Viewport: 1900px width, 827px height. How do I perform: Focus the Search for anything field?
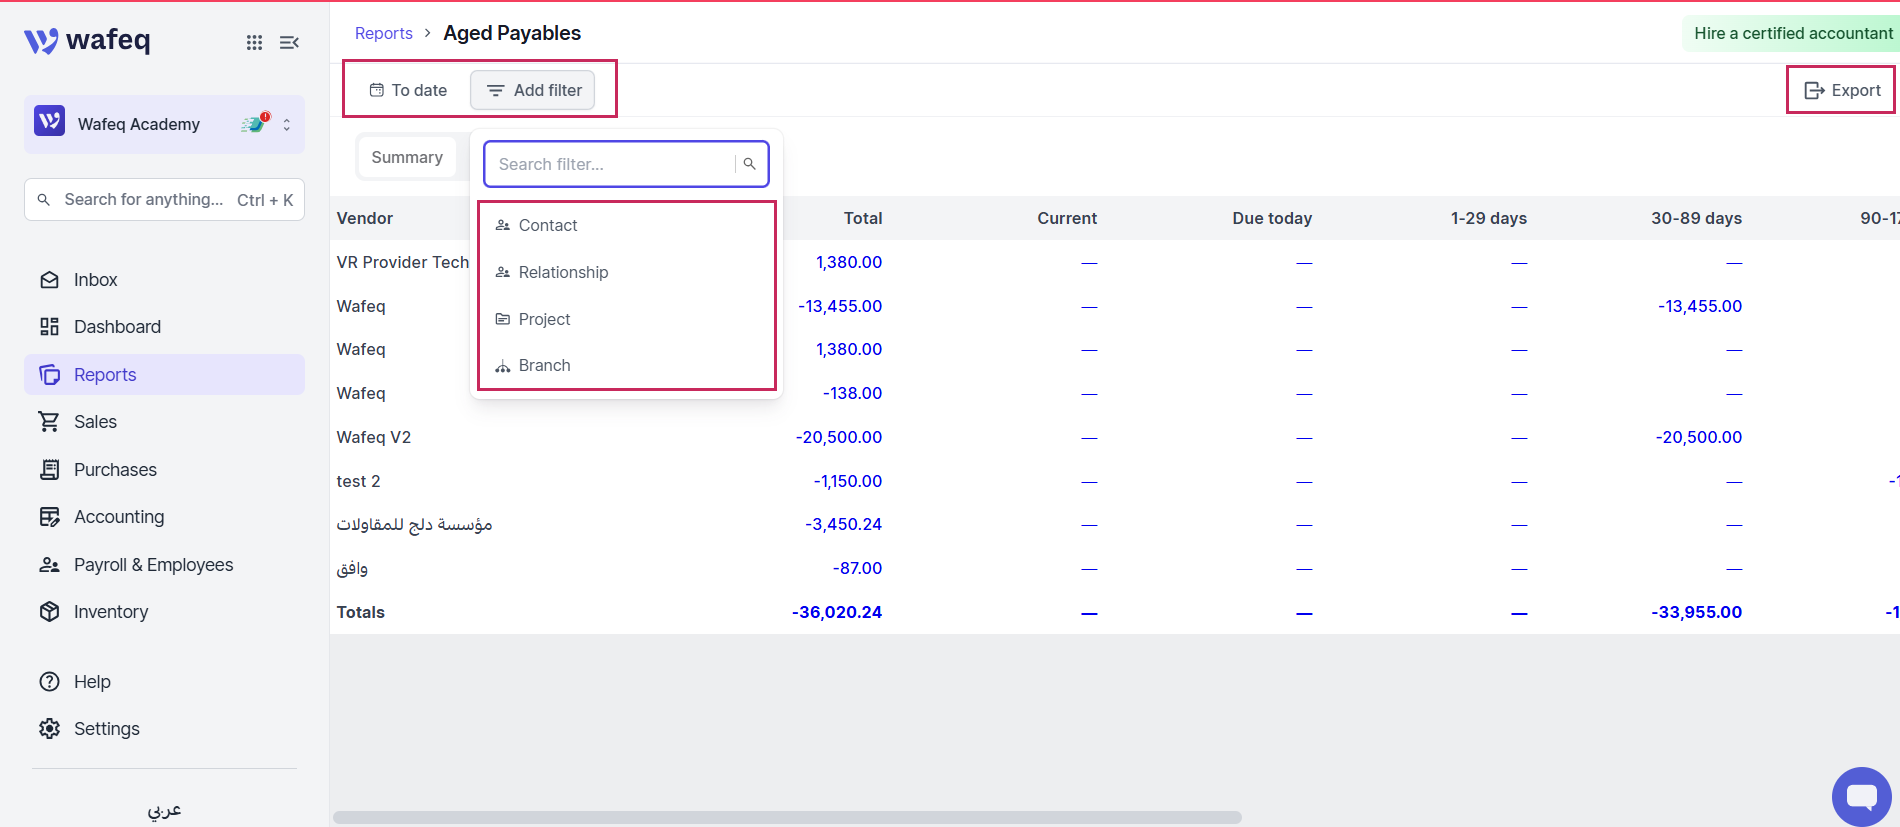164,200
